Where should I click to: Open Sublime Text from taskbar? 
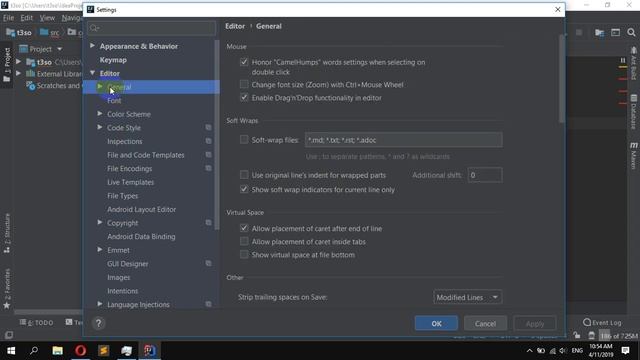tap(103, 351)
